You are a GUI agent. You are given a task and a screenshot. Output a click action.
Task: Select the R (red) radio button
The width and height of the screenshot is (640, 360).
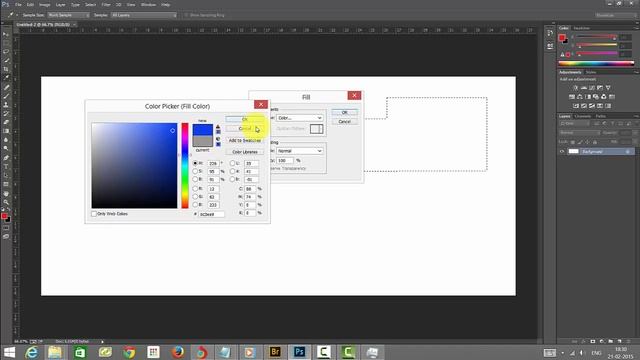[195, 189]
